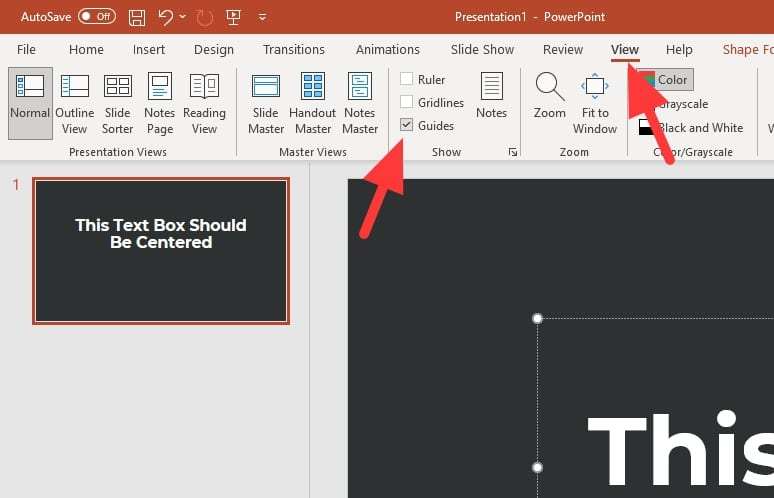The height and width of the screenshot is (498, 774).
Task: Enable the Gridlines checkbox
Action: (x=407, y=102)
